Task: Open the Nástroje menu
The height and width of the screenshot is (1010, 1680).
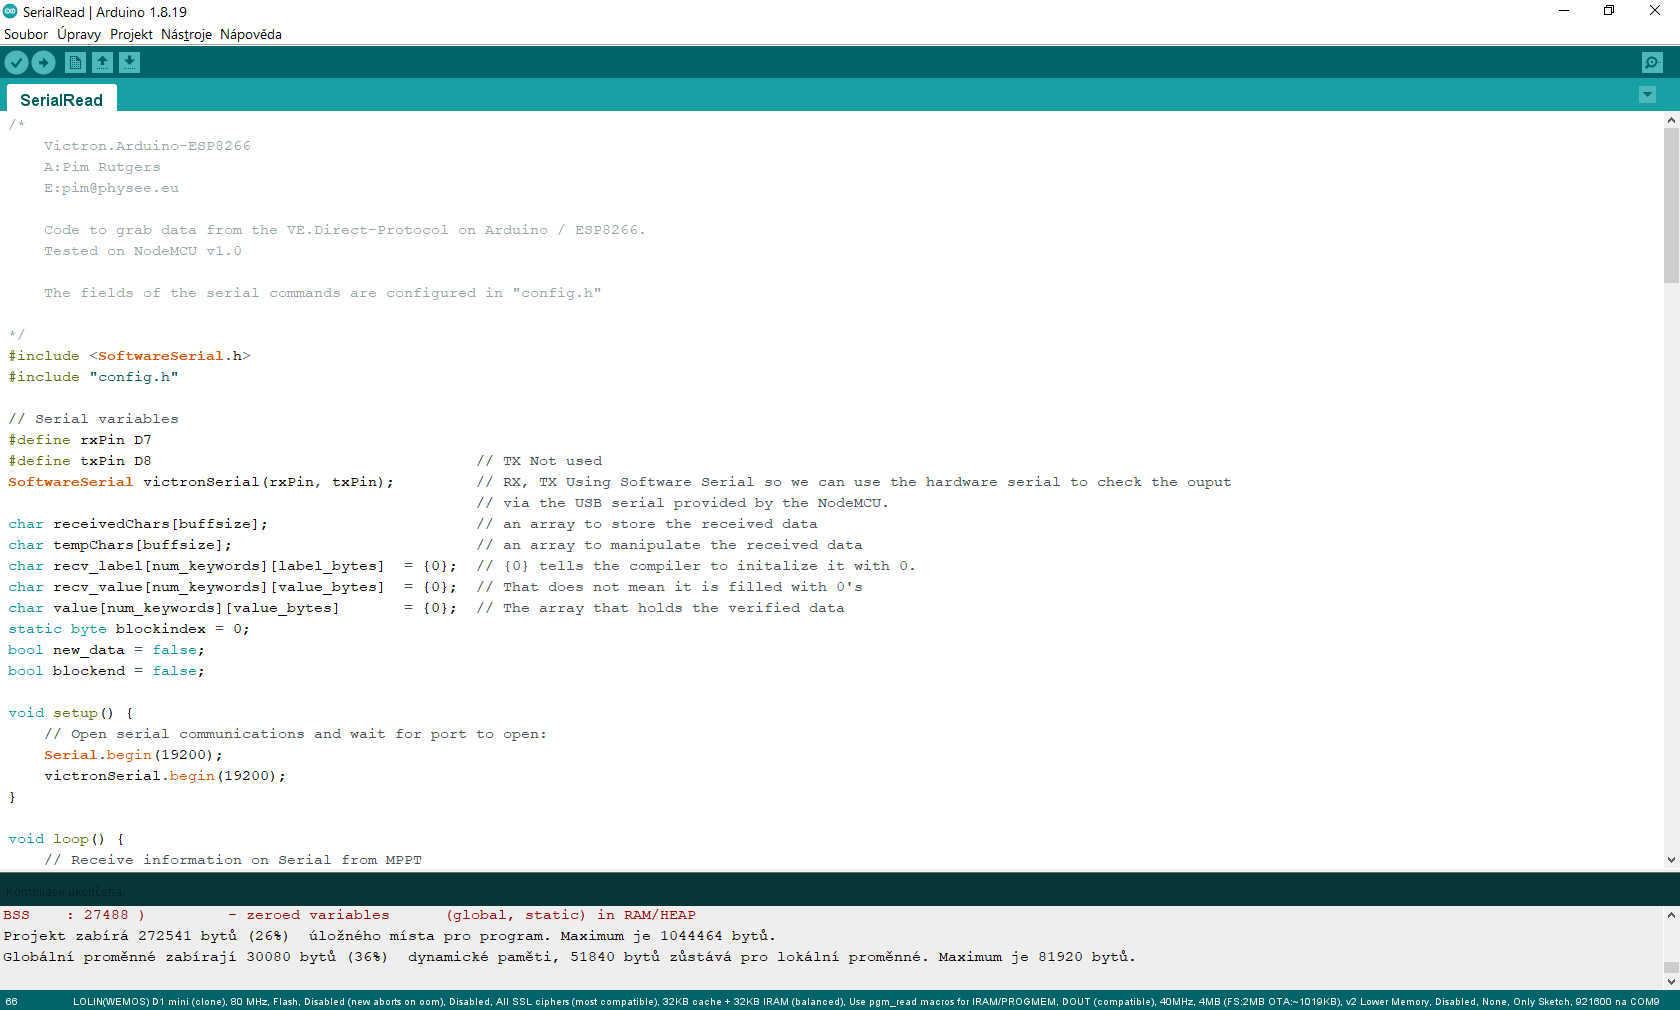Action: tap(186, 34)
